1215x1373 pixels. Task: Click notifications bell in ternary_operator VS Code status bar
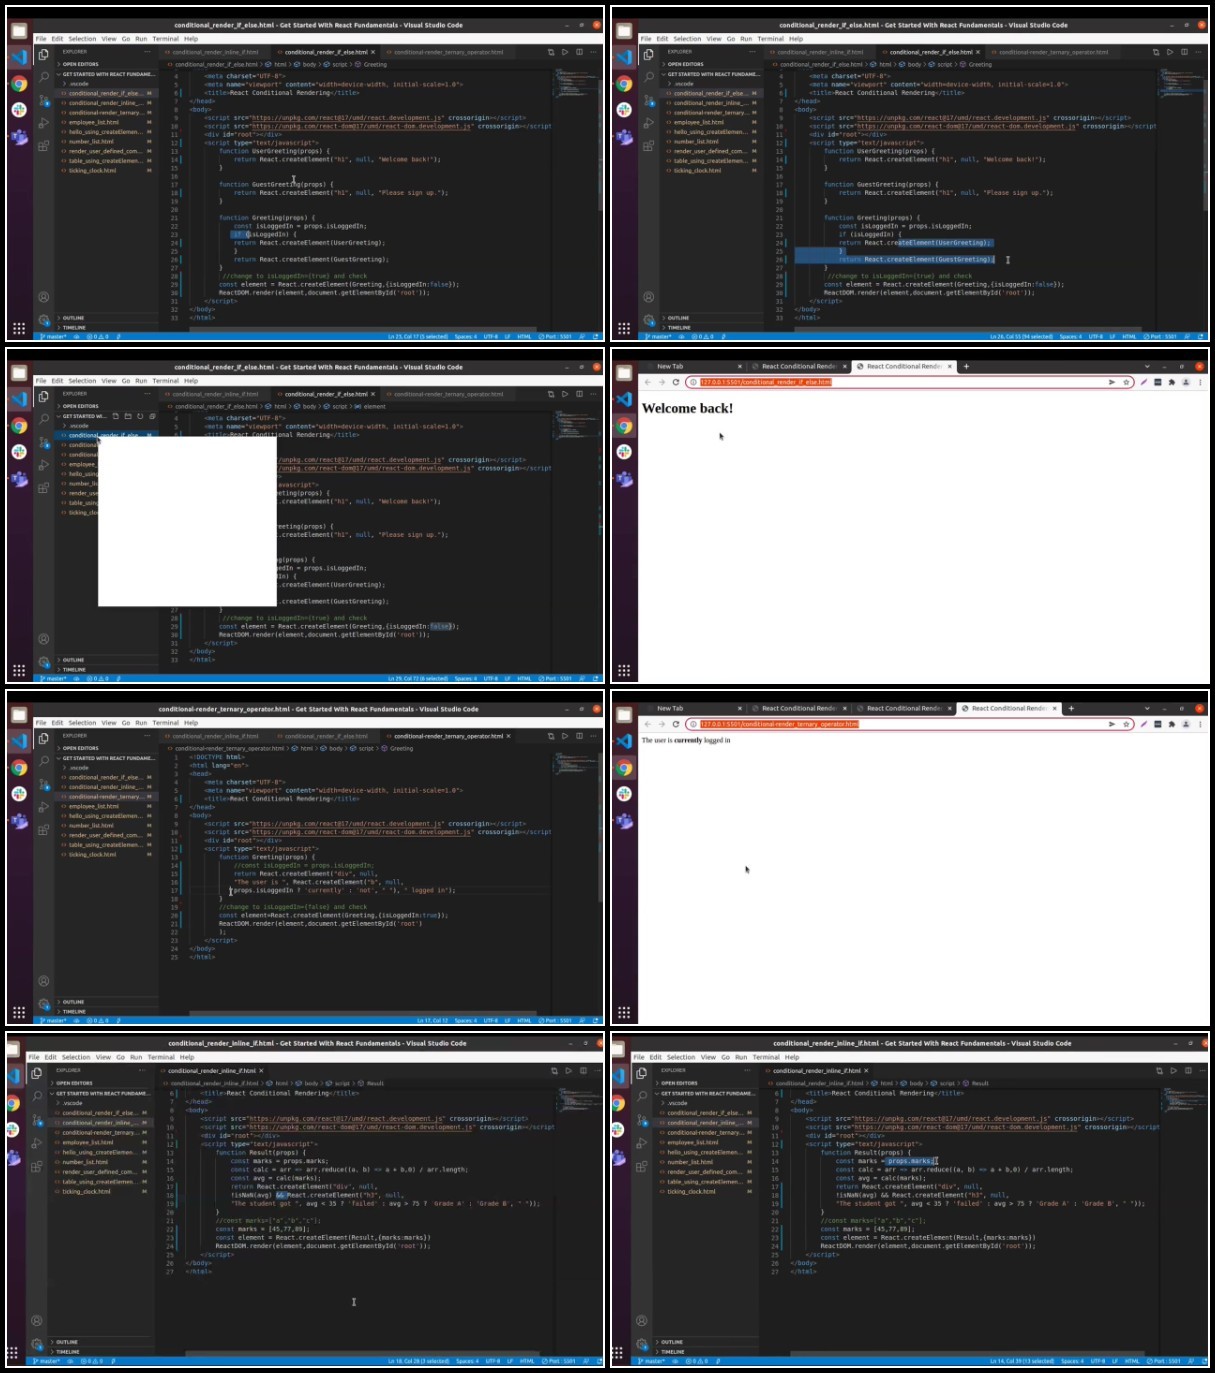(595, 1021)
